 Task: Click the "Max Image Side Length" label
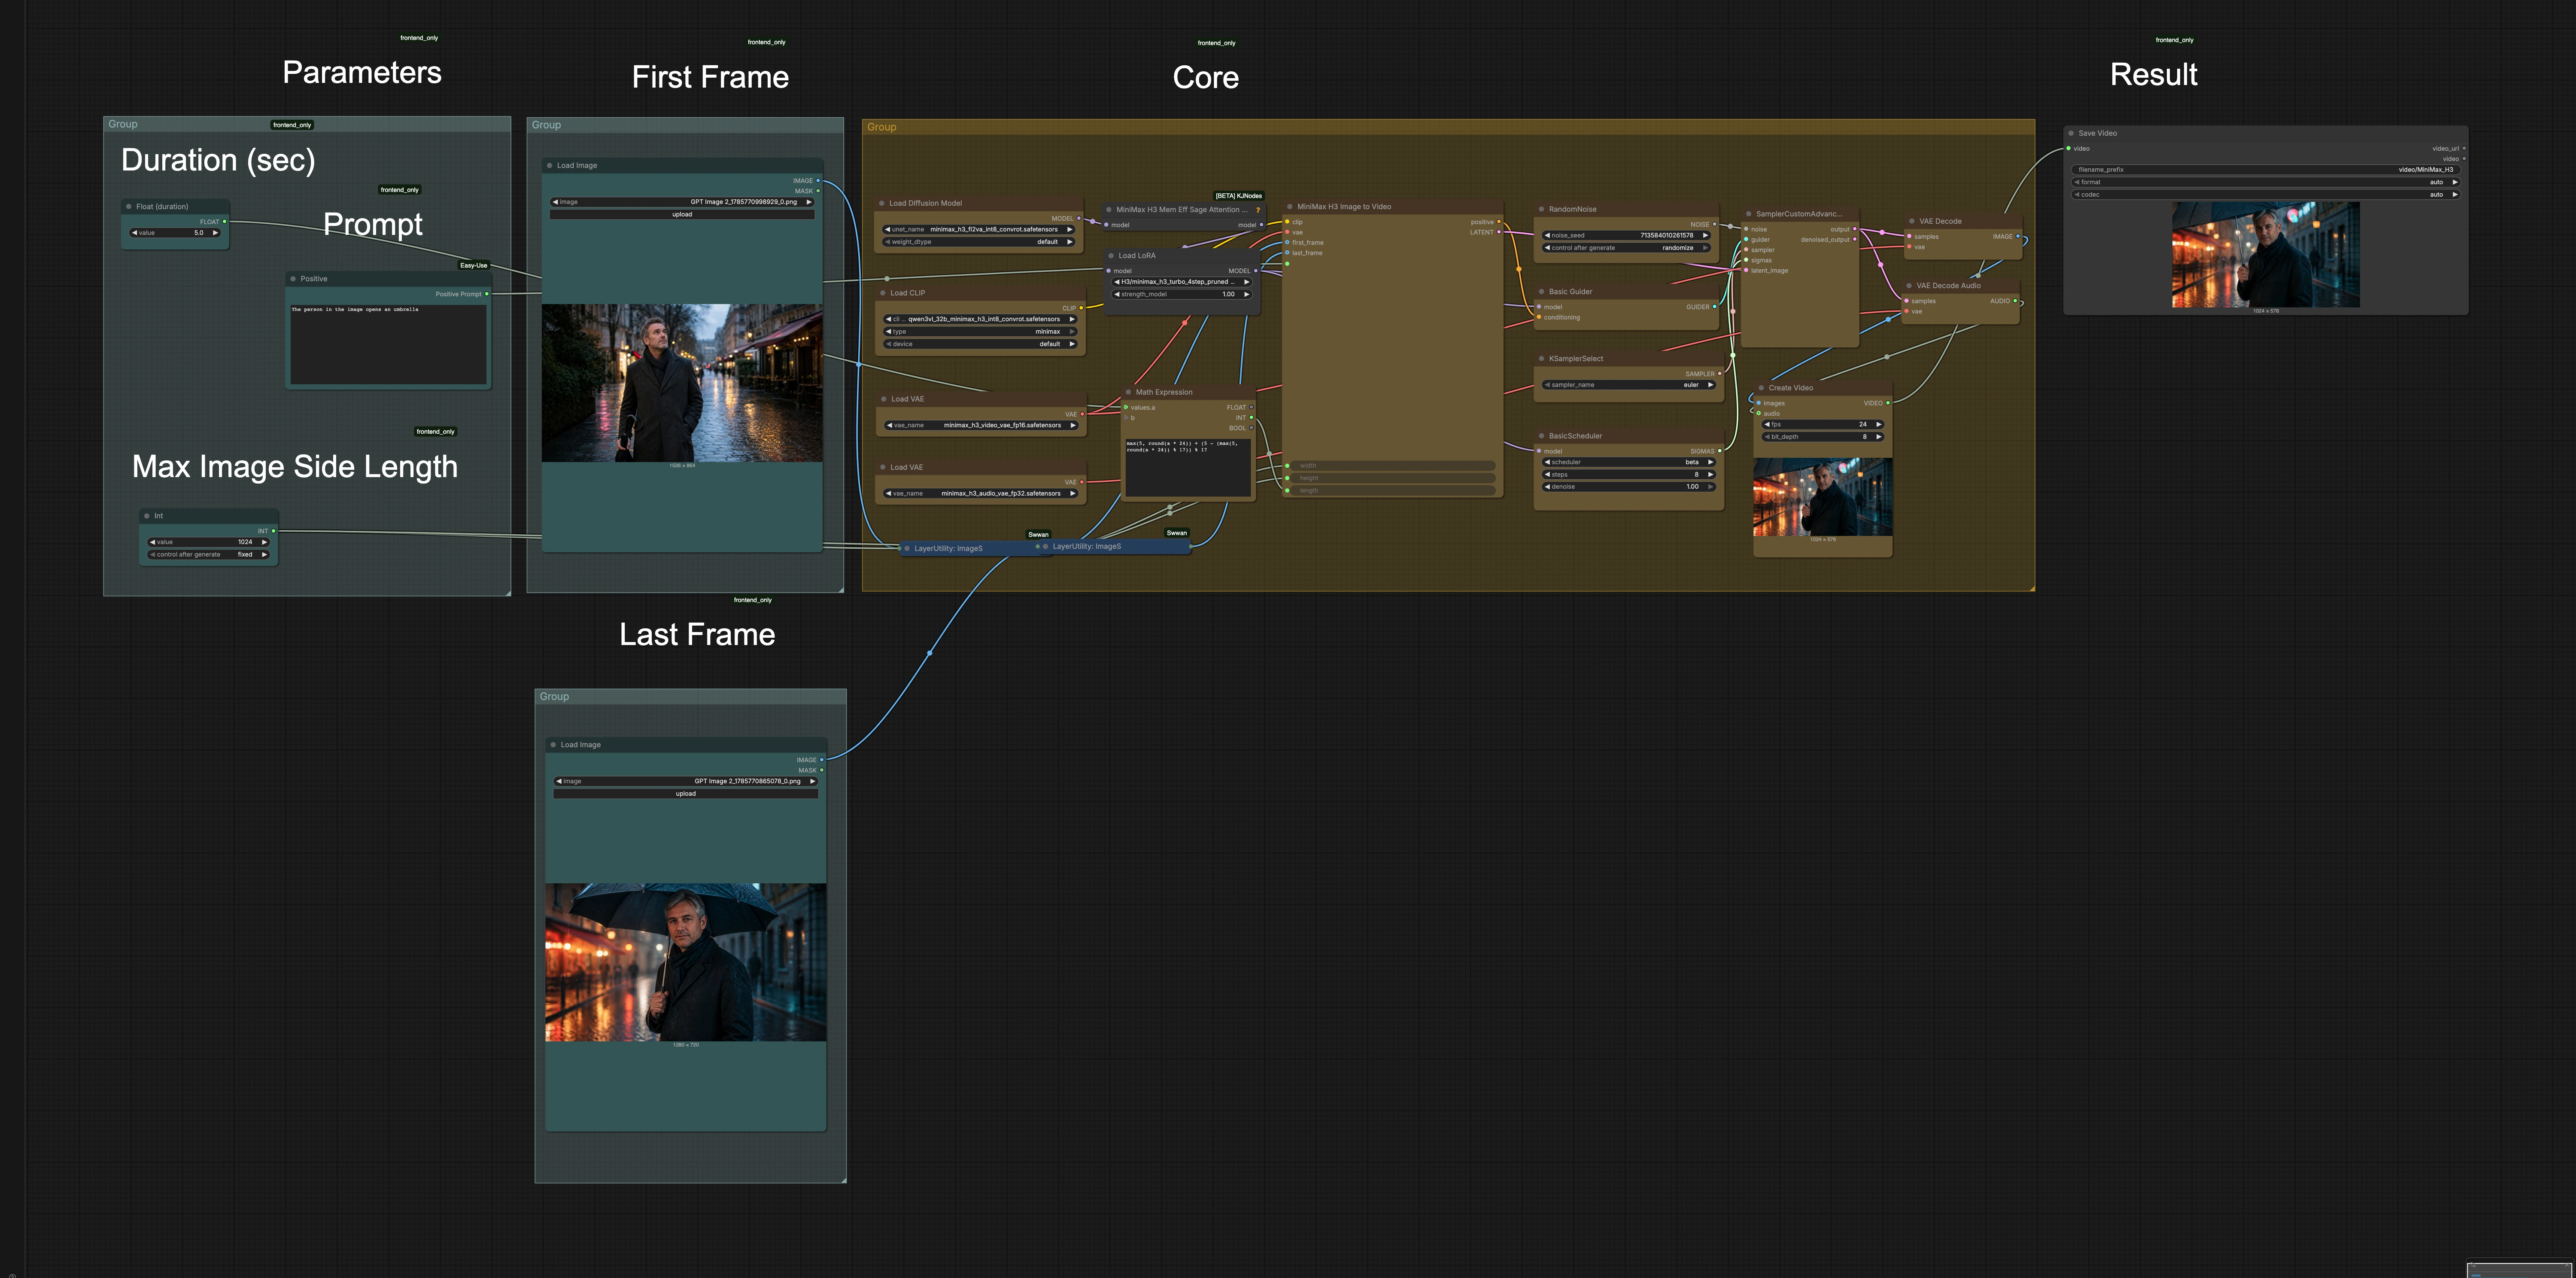(295, 467)
